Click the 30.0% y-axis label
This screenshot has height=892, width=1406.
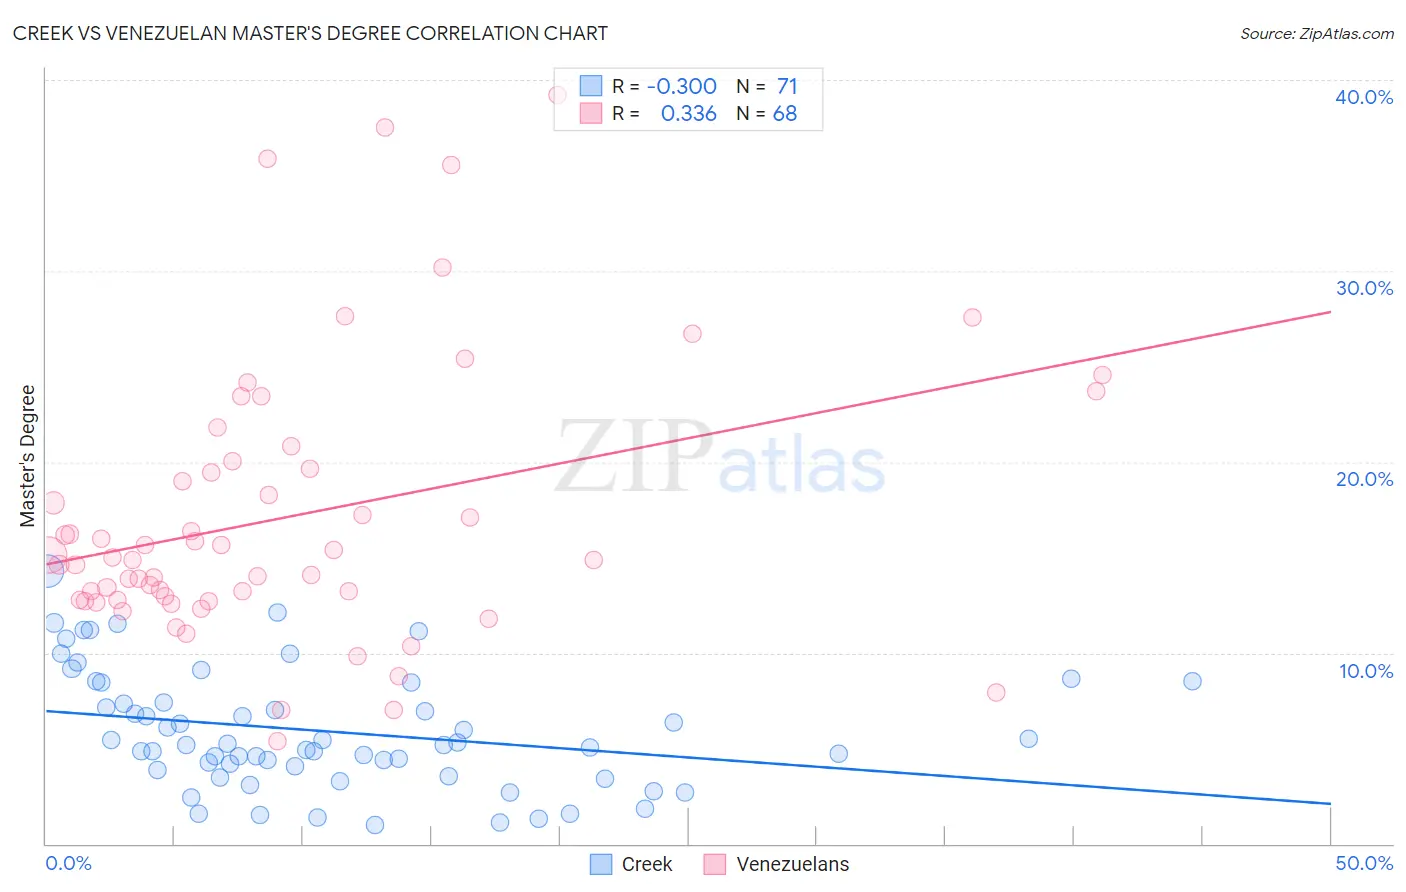[x=1364, y=288]
